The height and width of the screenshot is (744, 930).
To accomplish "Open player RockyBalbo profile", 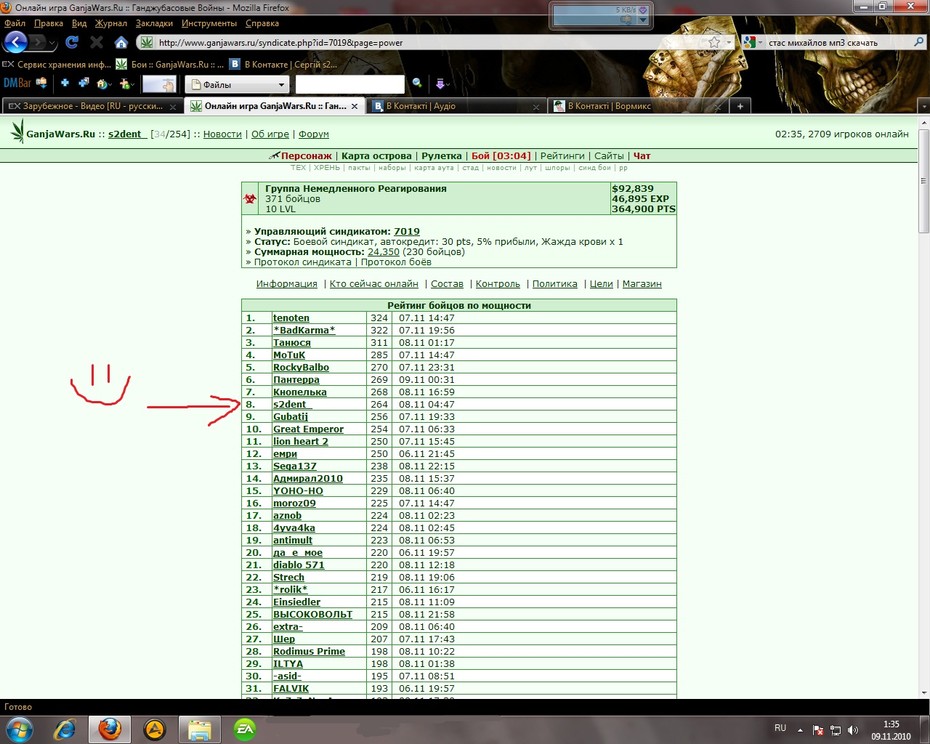I will click(x=301, y=367).
